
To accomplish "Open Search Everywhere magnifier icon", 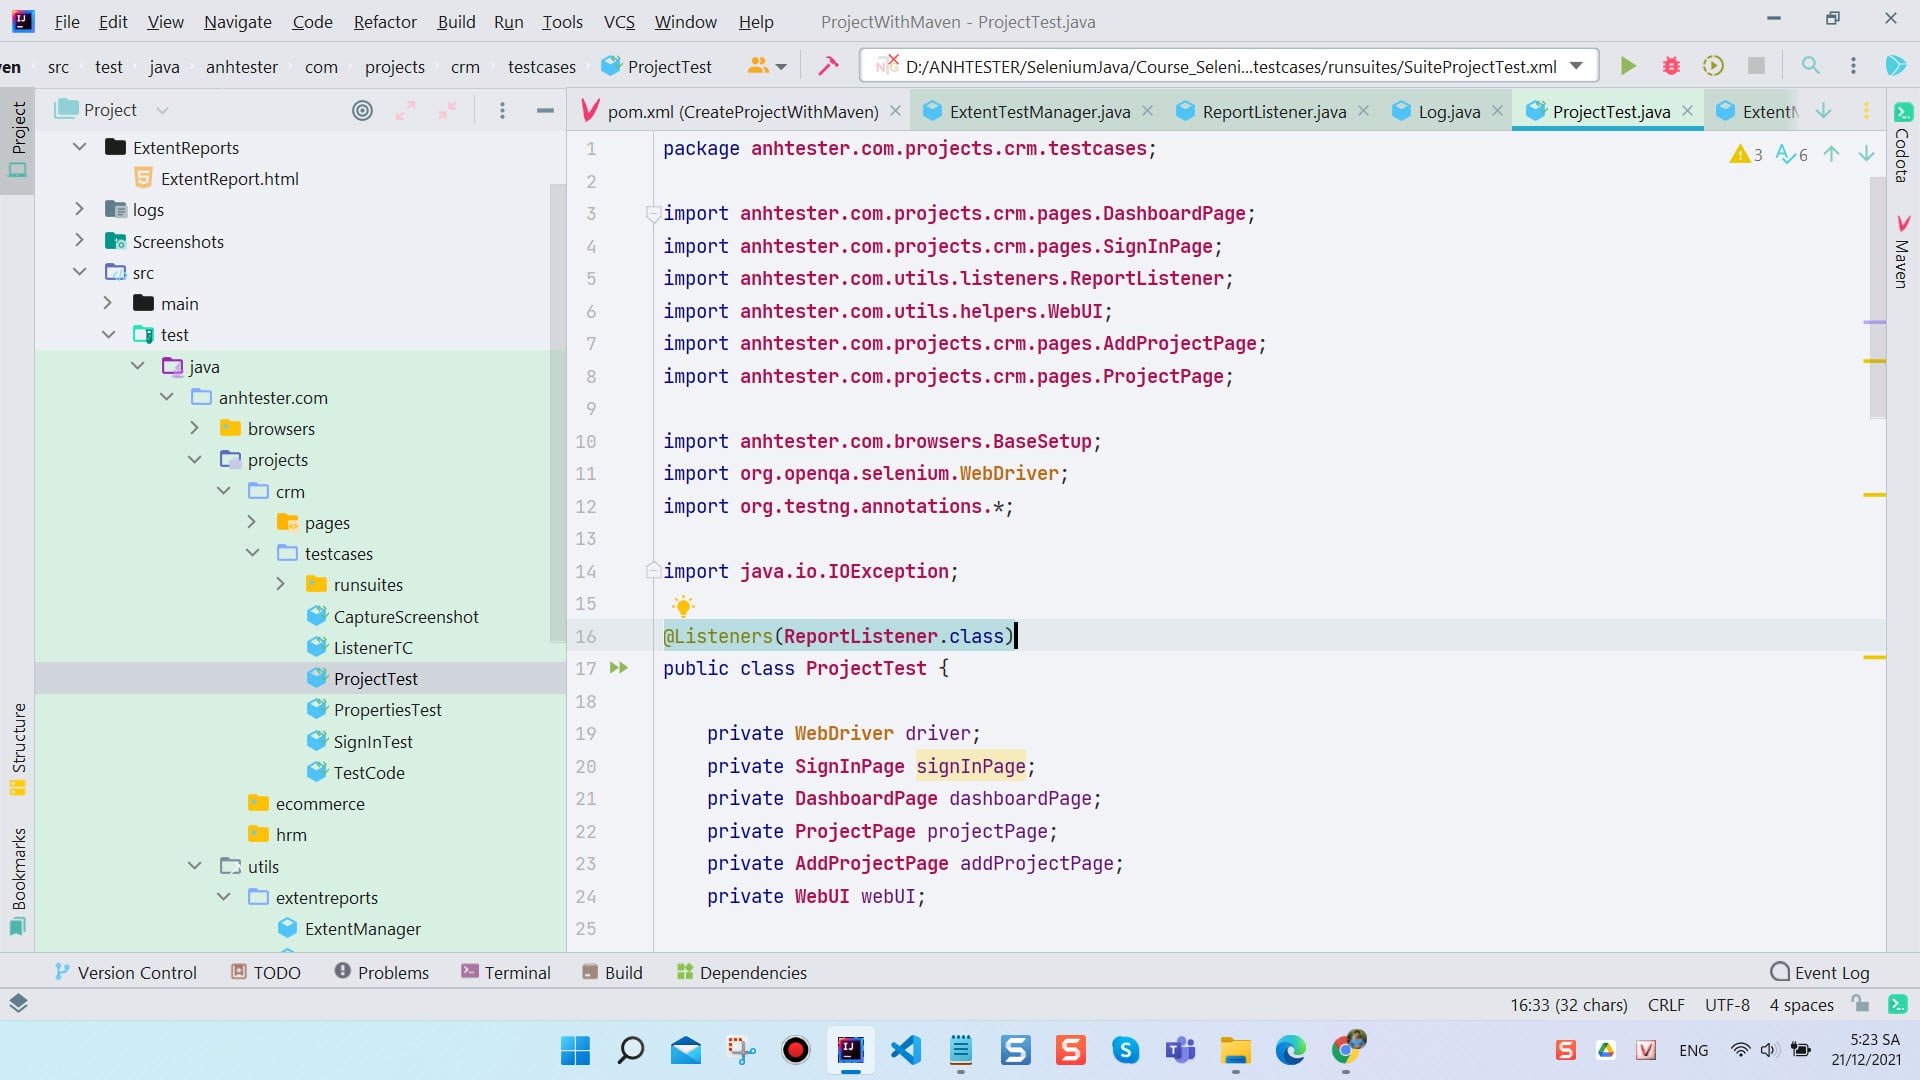I will [x=1810, y=66].
